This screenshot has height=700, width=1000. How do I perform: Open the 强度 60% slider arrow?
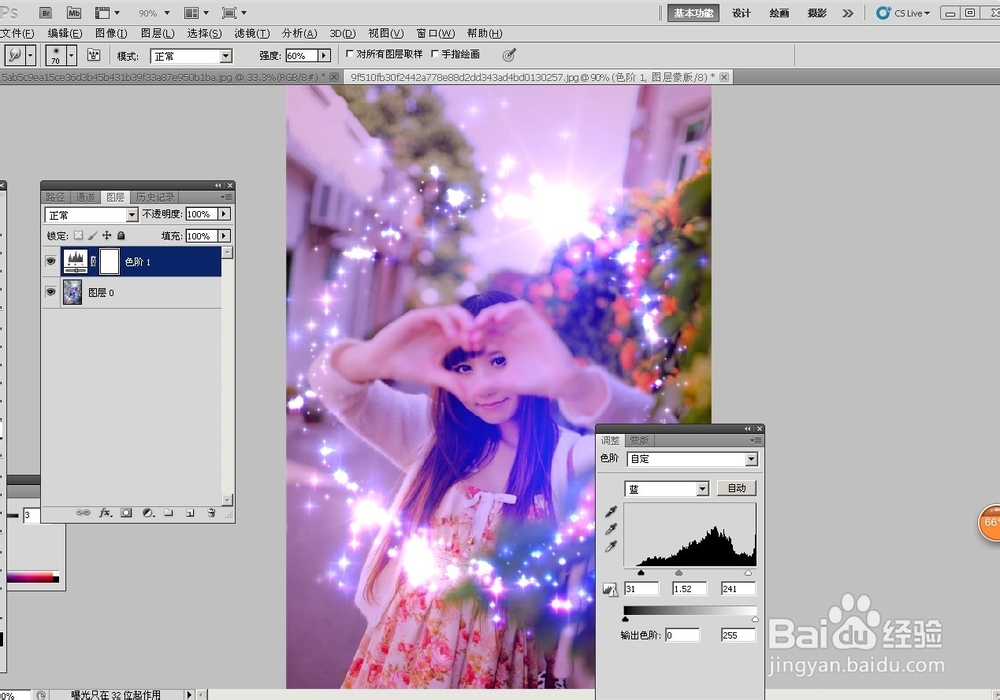tap(324, 55)
